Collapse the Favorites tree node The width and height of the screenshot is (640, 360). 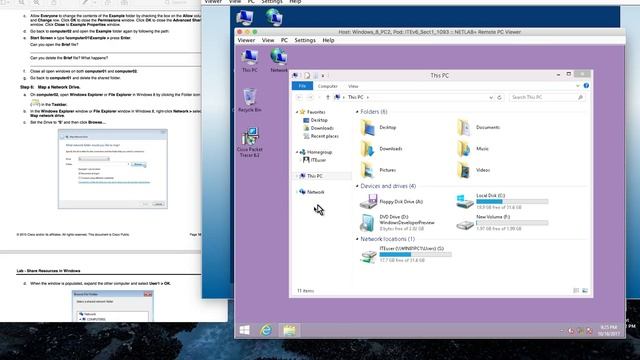[x=297, y=112]
